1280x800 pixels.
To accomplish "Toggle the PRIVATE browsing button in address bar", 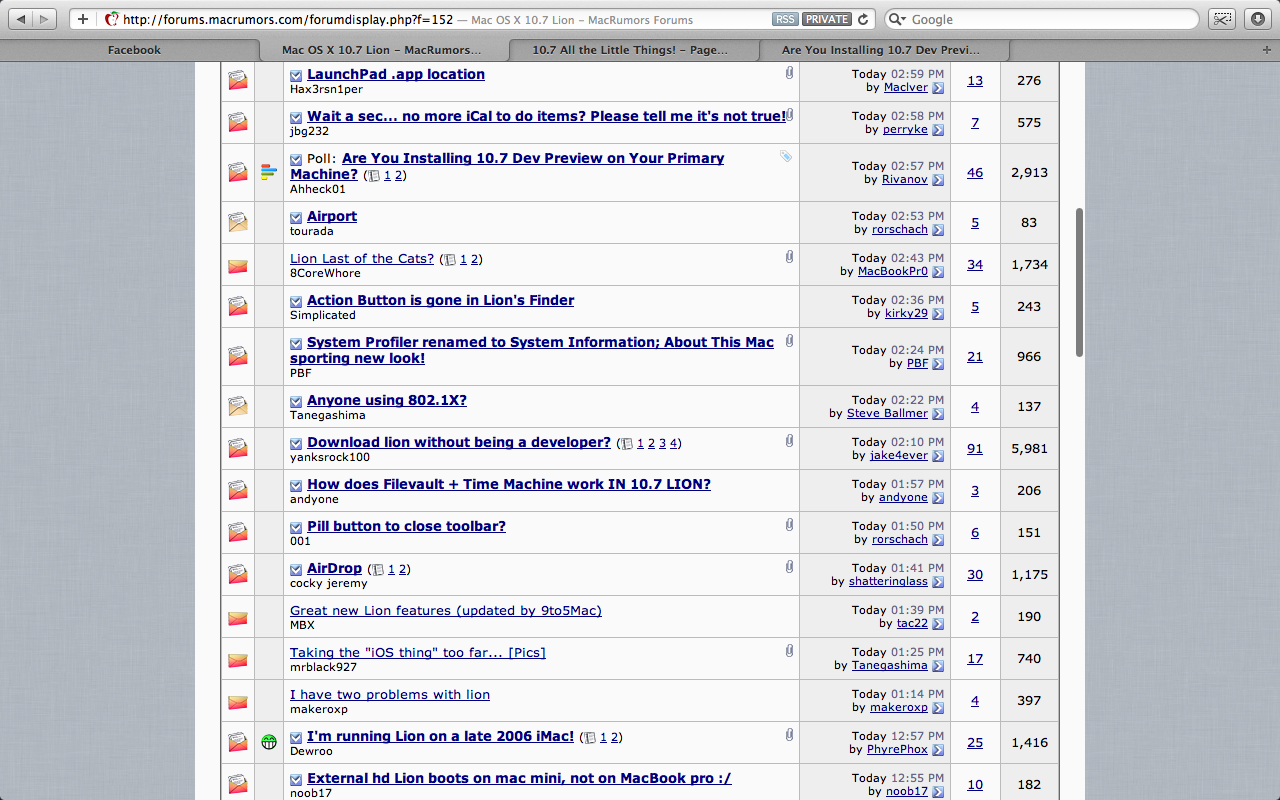I will coord(827,19).
